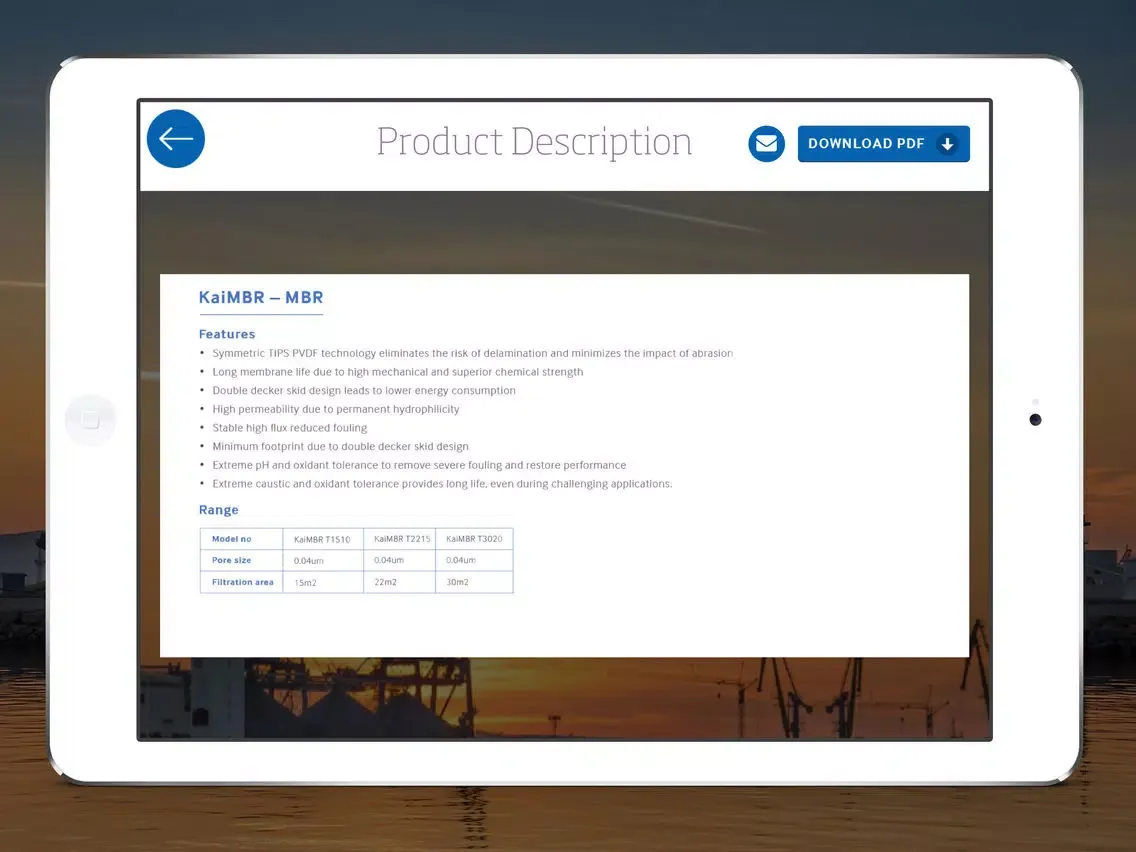Viewport: 1136px width, 852px height.
Task: Go back using the arrow button
Action: pyautogui.click(x=176, y=139)
